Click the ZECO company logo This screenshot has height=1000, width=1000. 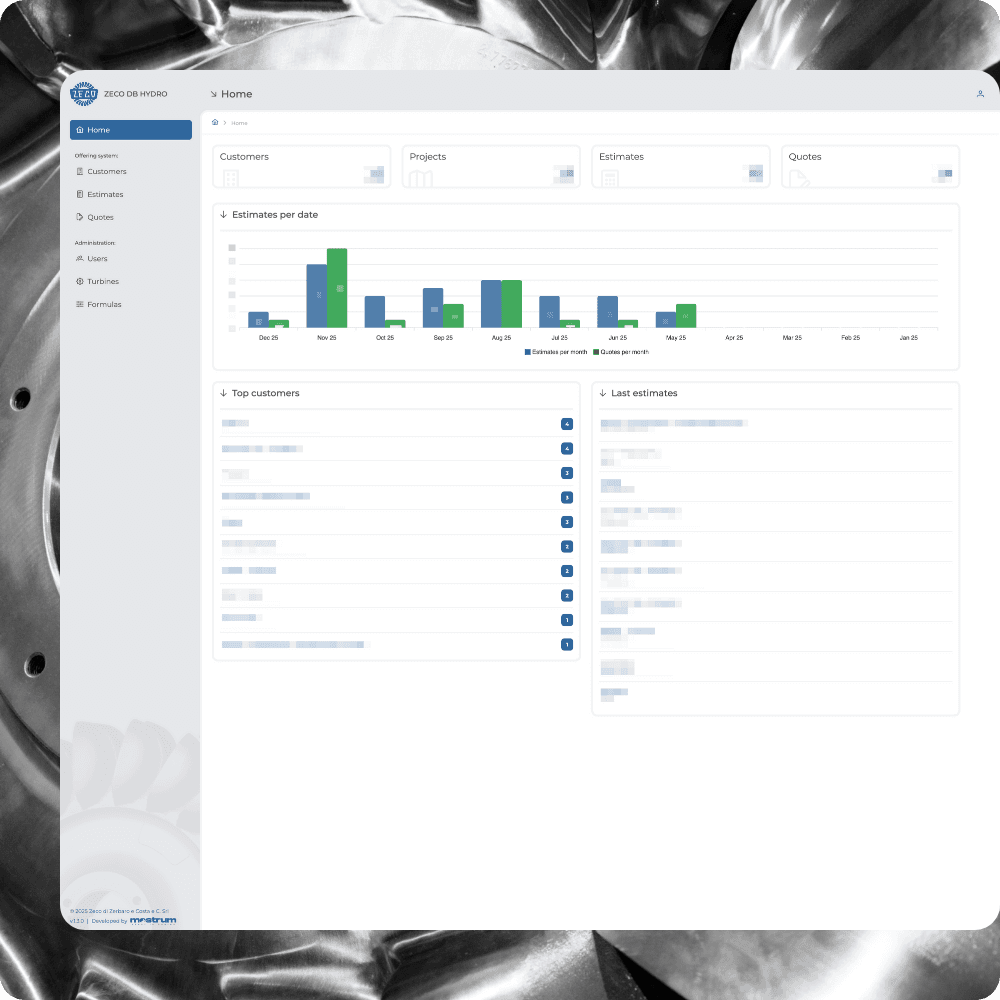(85, 93)
